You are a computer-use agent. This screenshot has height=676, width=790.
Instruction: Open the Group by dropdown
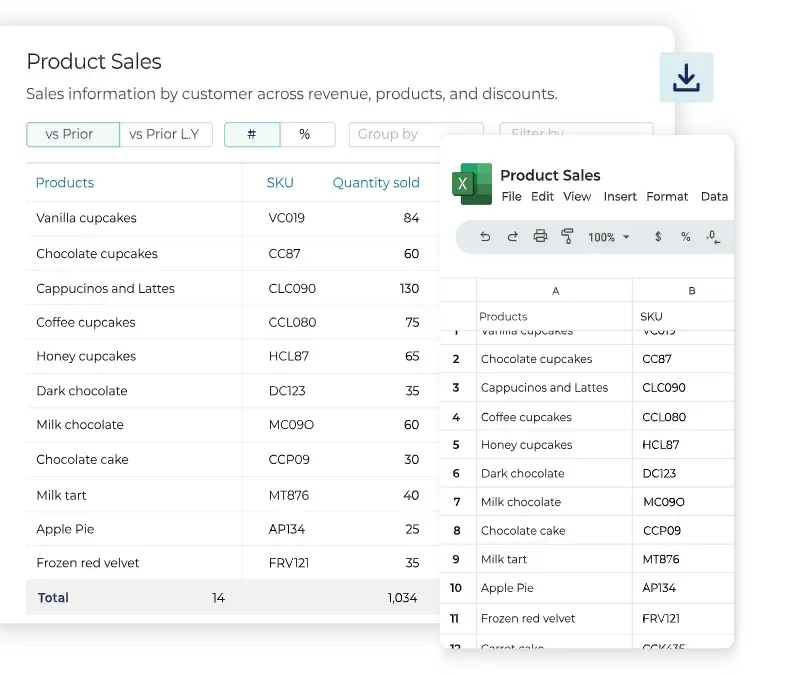(x=394, y=134)
